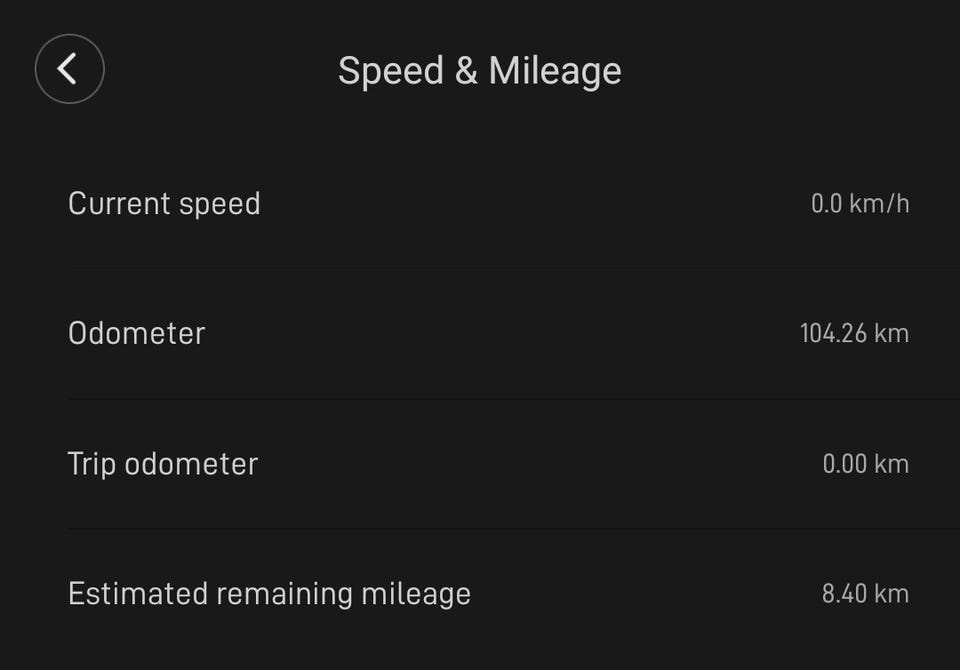Image resolution: width=960 pixels, height=670 pixels.
Task: Click the 0.0 km/h speed value
Action: [x=859, y=204]
